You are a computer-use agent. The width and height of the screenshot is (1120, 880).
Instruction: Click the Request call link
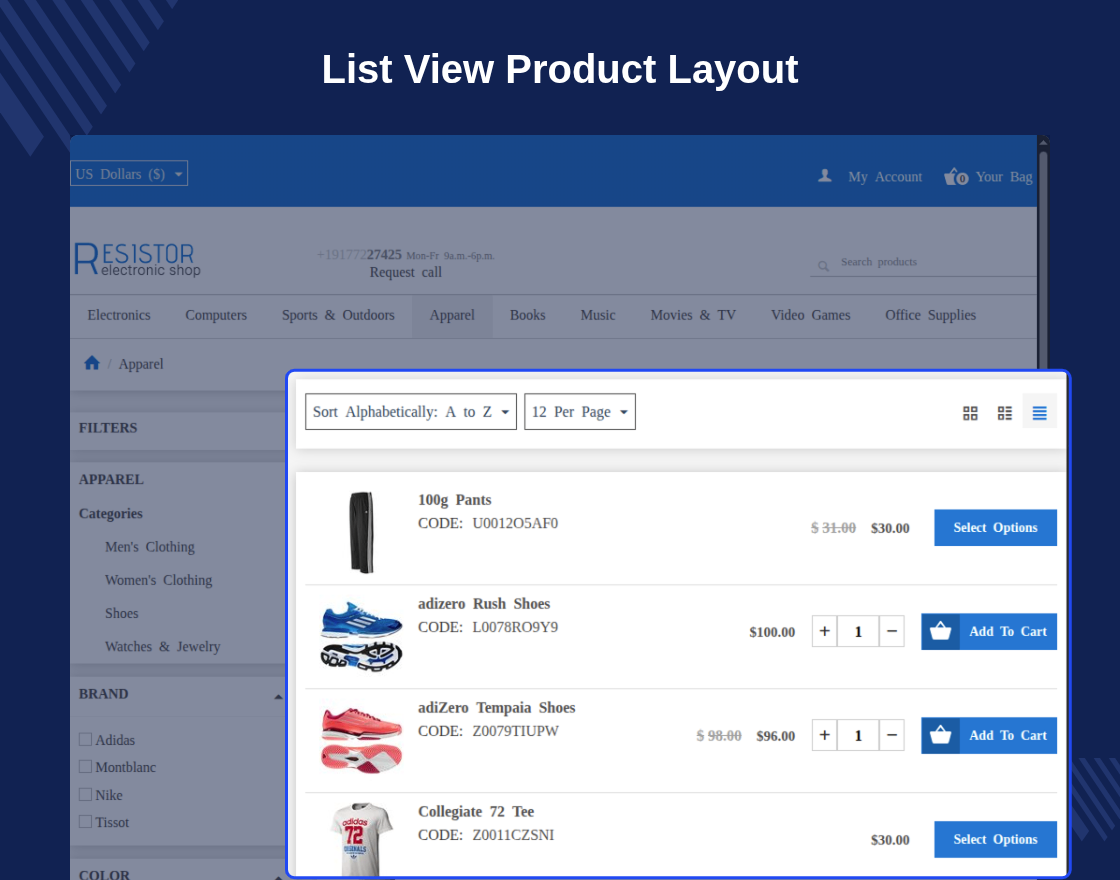click(x=405, y=272)
